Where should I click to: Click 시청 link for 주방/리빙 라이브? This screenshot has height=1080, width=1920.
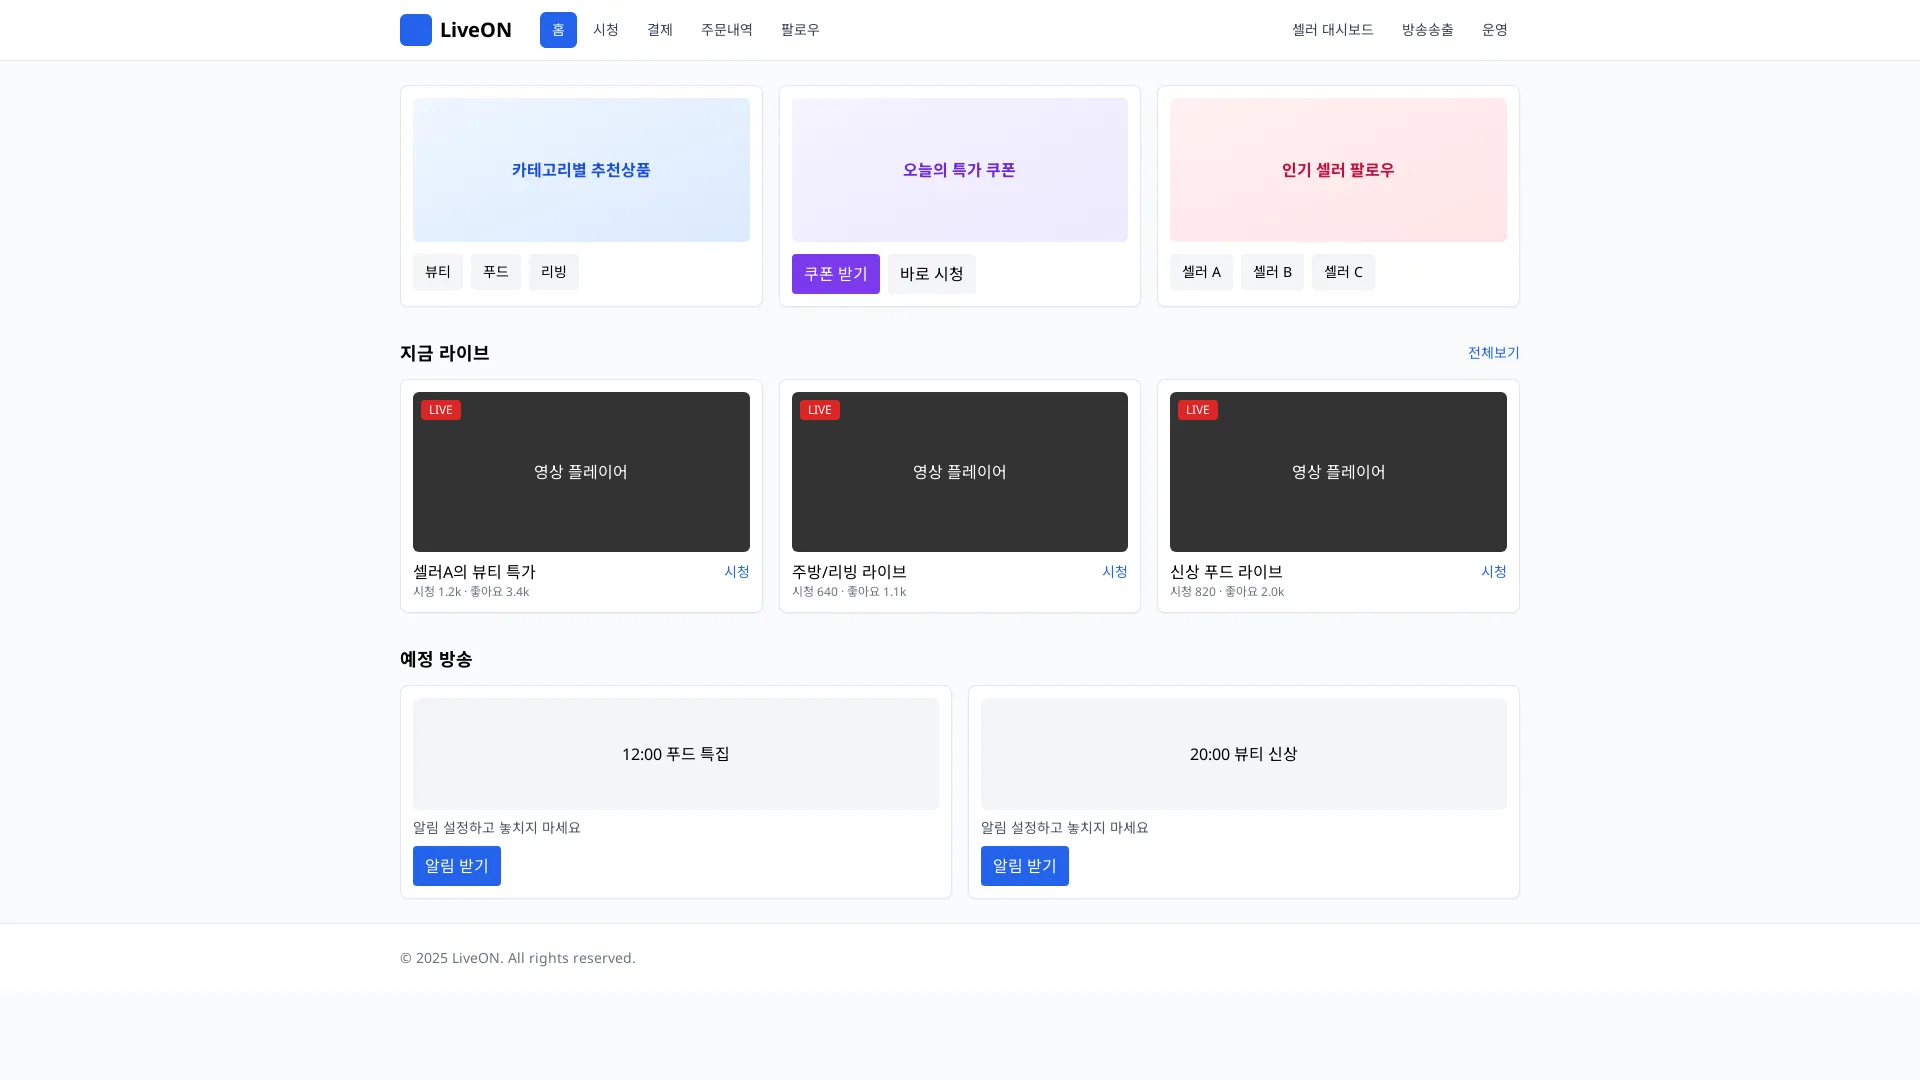[x=1114, y=571]
